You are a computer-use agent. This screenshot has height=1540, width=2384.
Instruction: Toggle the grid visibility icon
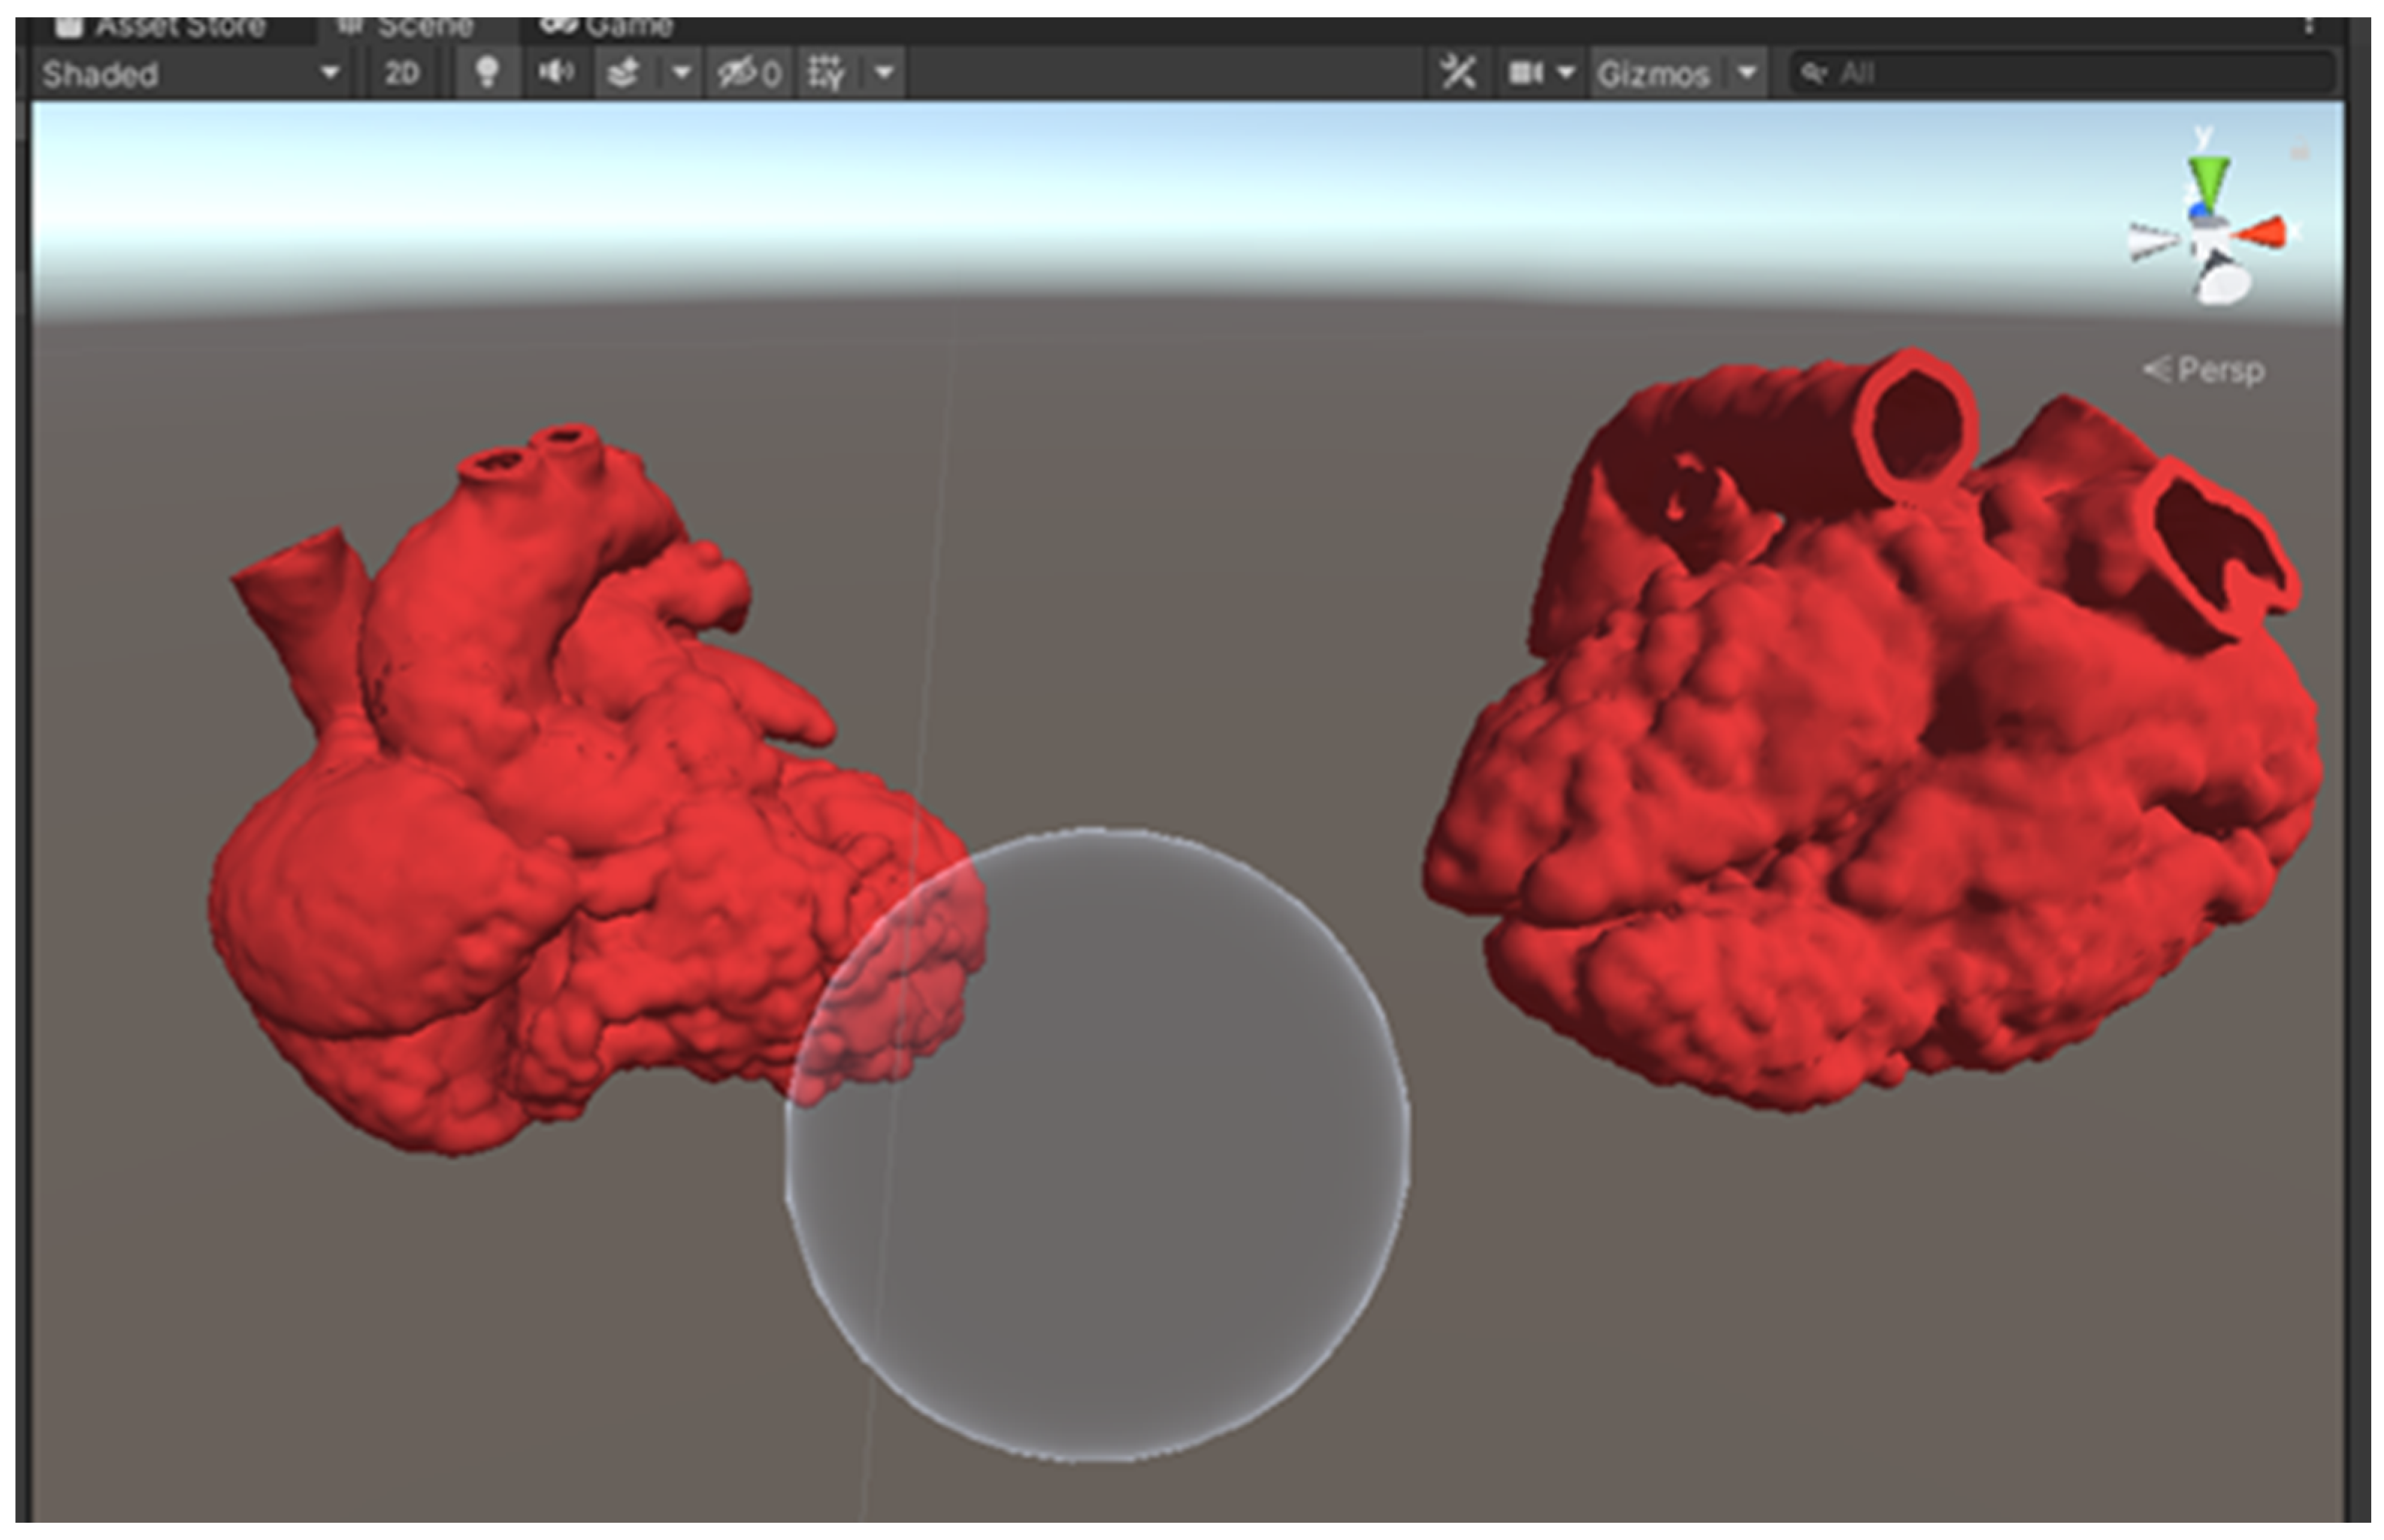pyautogui.click(x=826, y=73)
